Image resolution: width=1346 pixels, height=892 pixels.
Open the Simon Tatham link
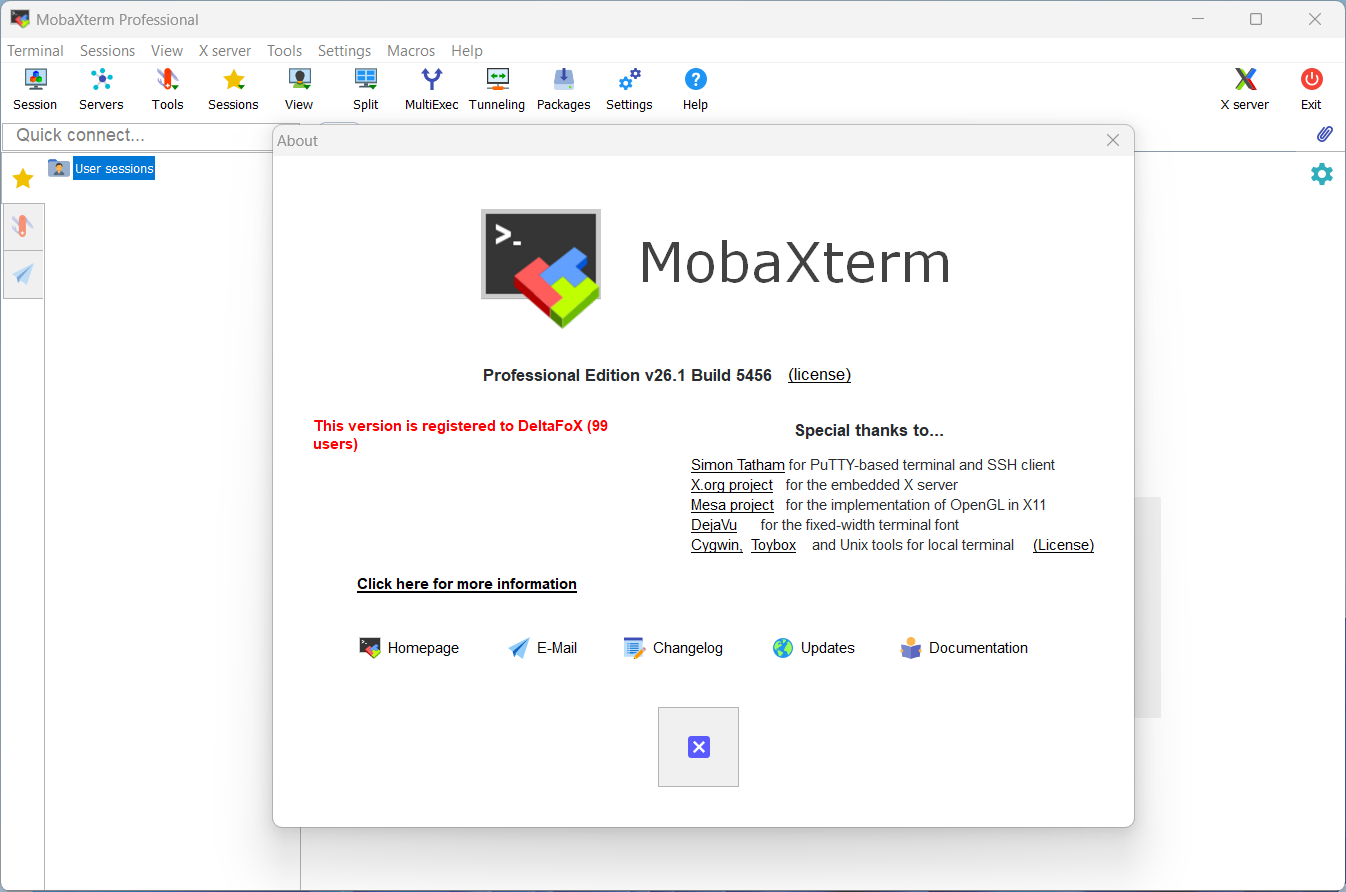point(738,465)
